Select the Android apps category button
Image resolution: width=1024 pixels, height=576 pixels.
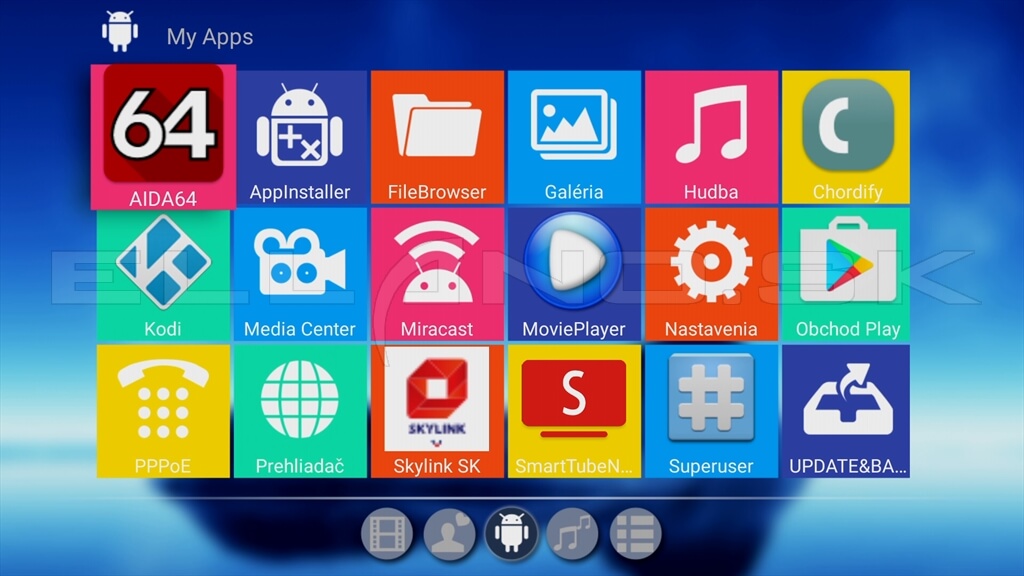tap(511, 534)
